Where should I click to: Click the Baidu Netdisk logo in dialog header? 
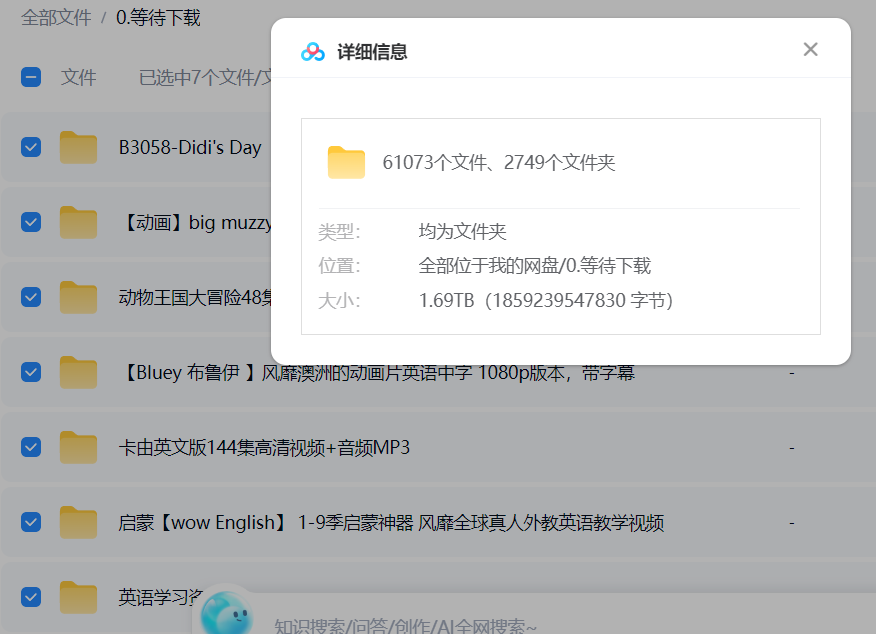pyautogui.click(x=314, y=52)
